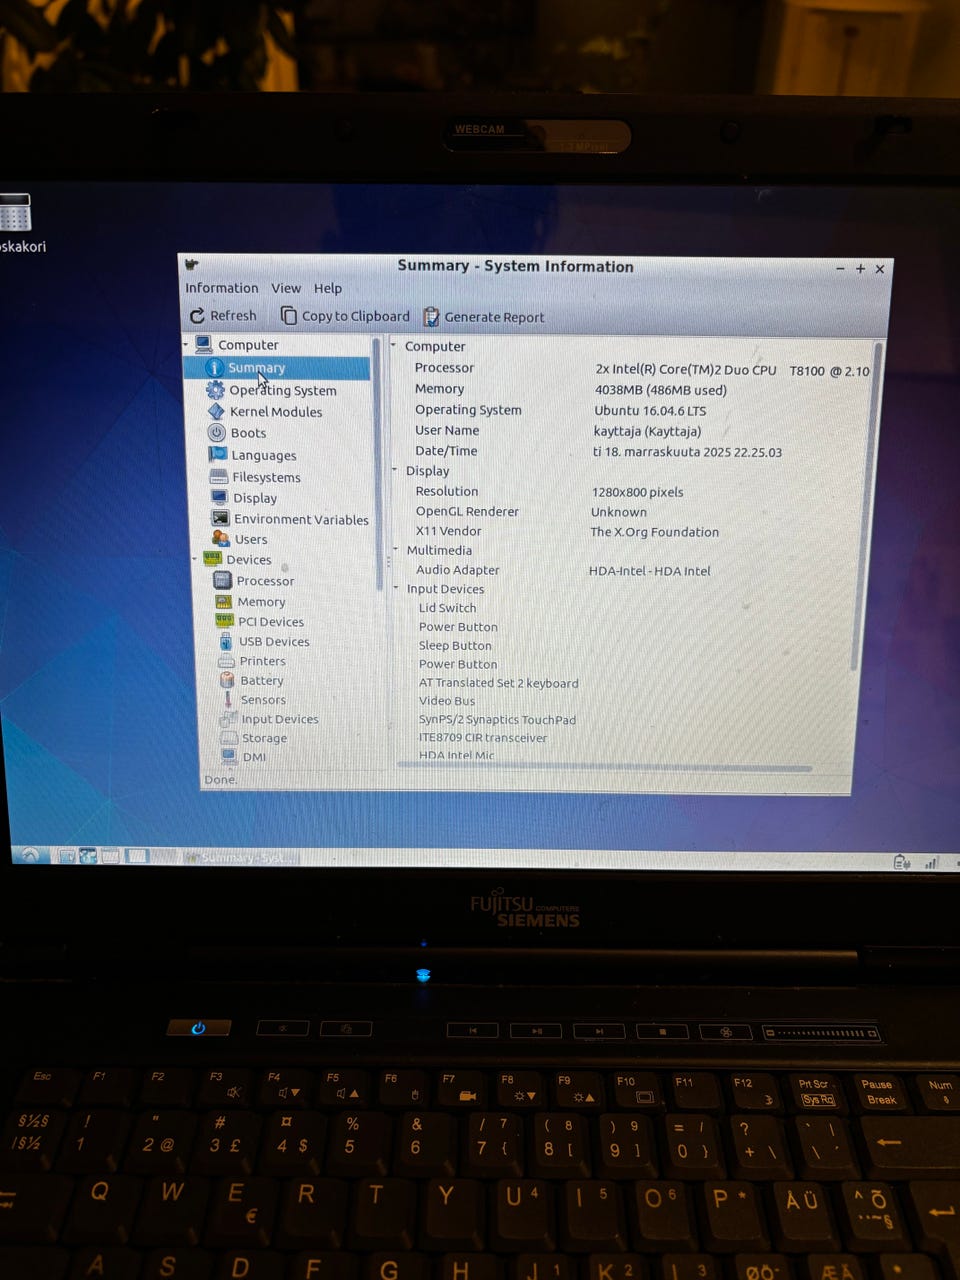Select the '4038MB (486MB used)' memory value
The width and height of the screenshot is (960, 1280).
pyautogui.click(x=661, y=390)
